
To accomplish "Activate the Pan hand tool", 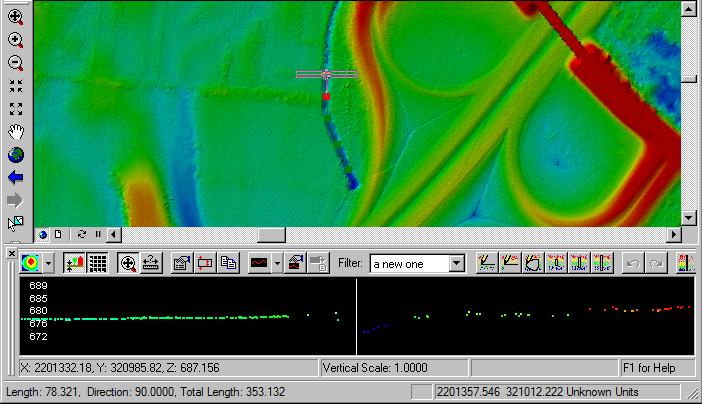I will pos(16,132).
